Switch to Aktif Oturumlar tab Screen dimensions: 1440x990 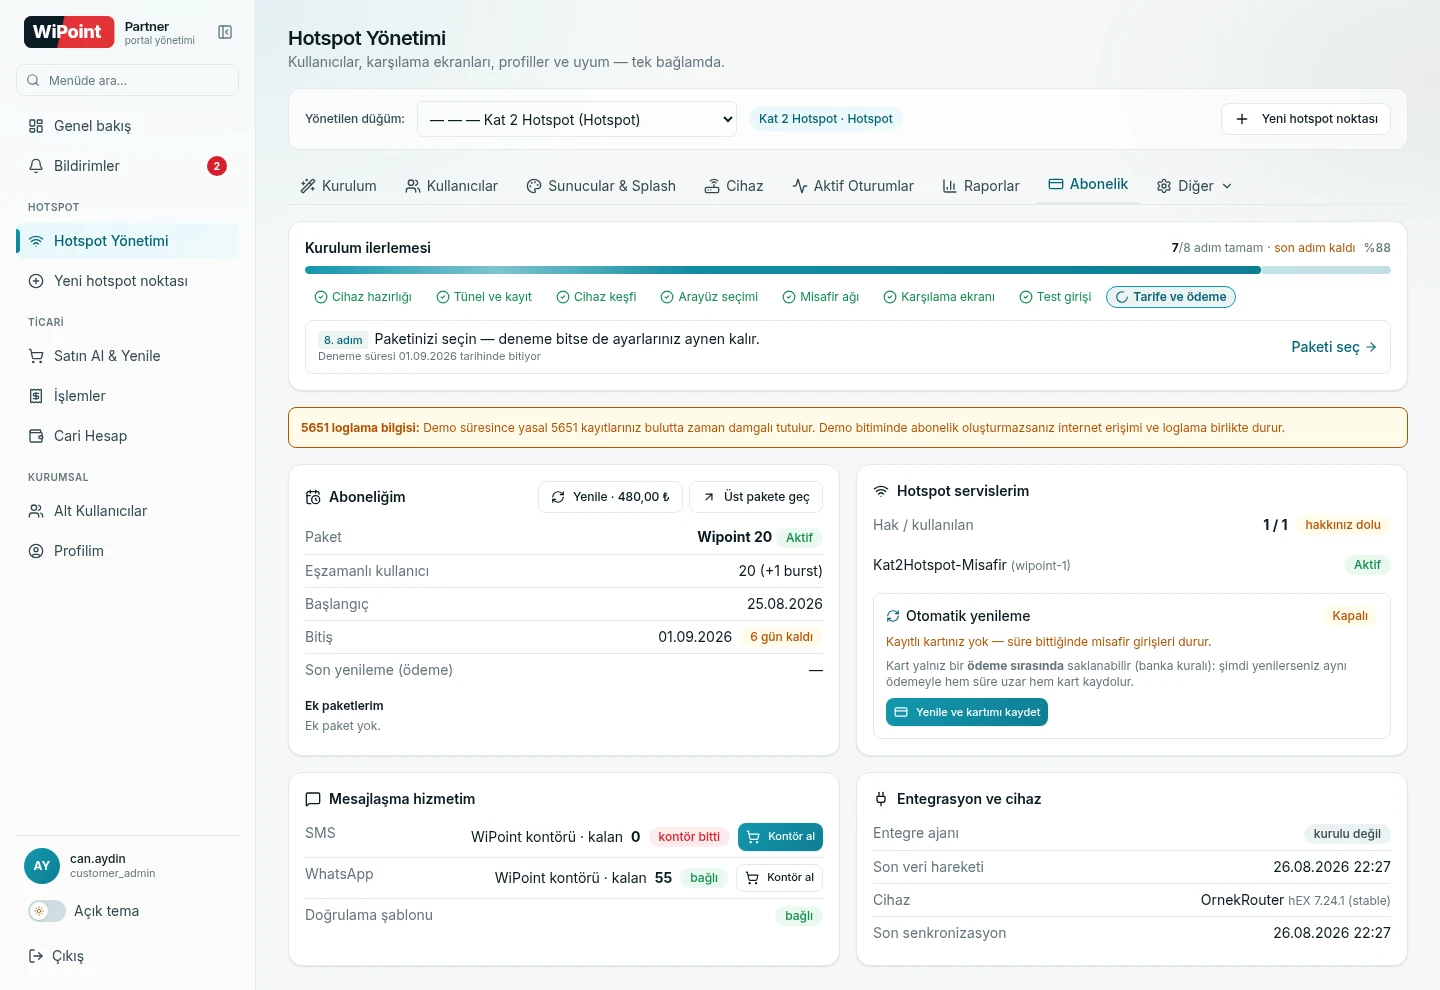point(853,186)
